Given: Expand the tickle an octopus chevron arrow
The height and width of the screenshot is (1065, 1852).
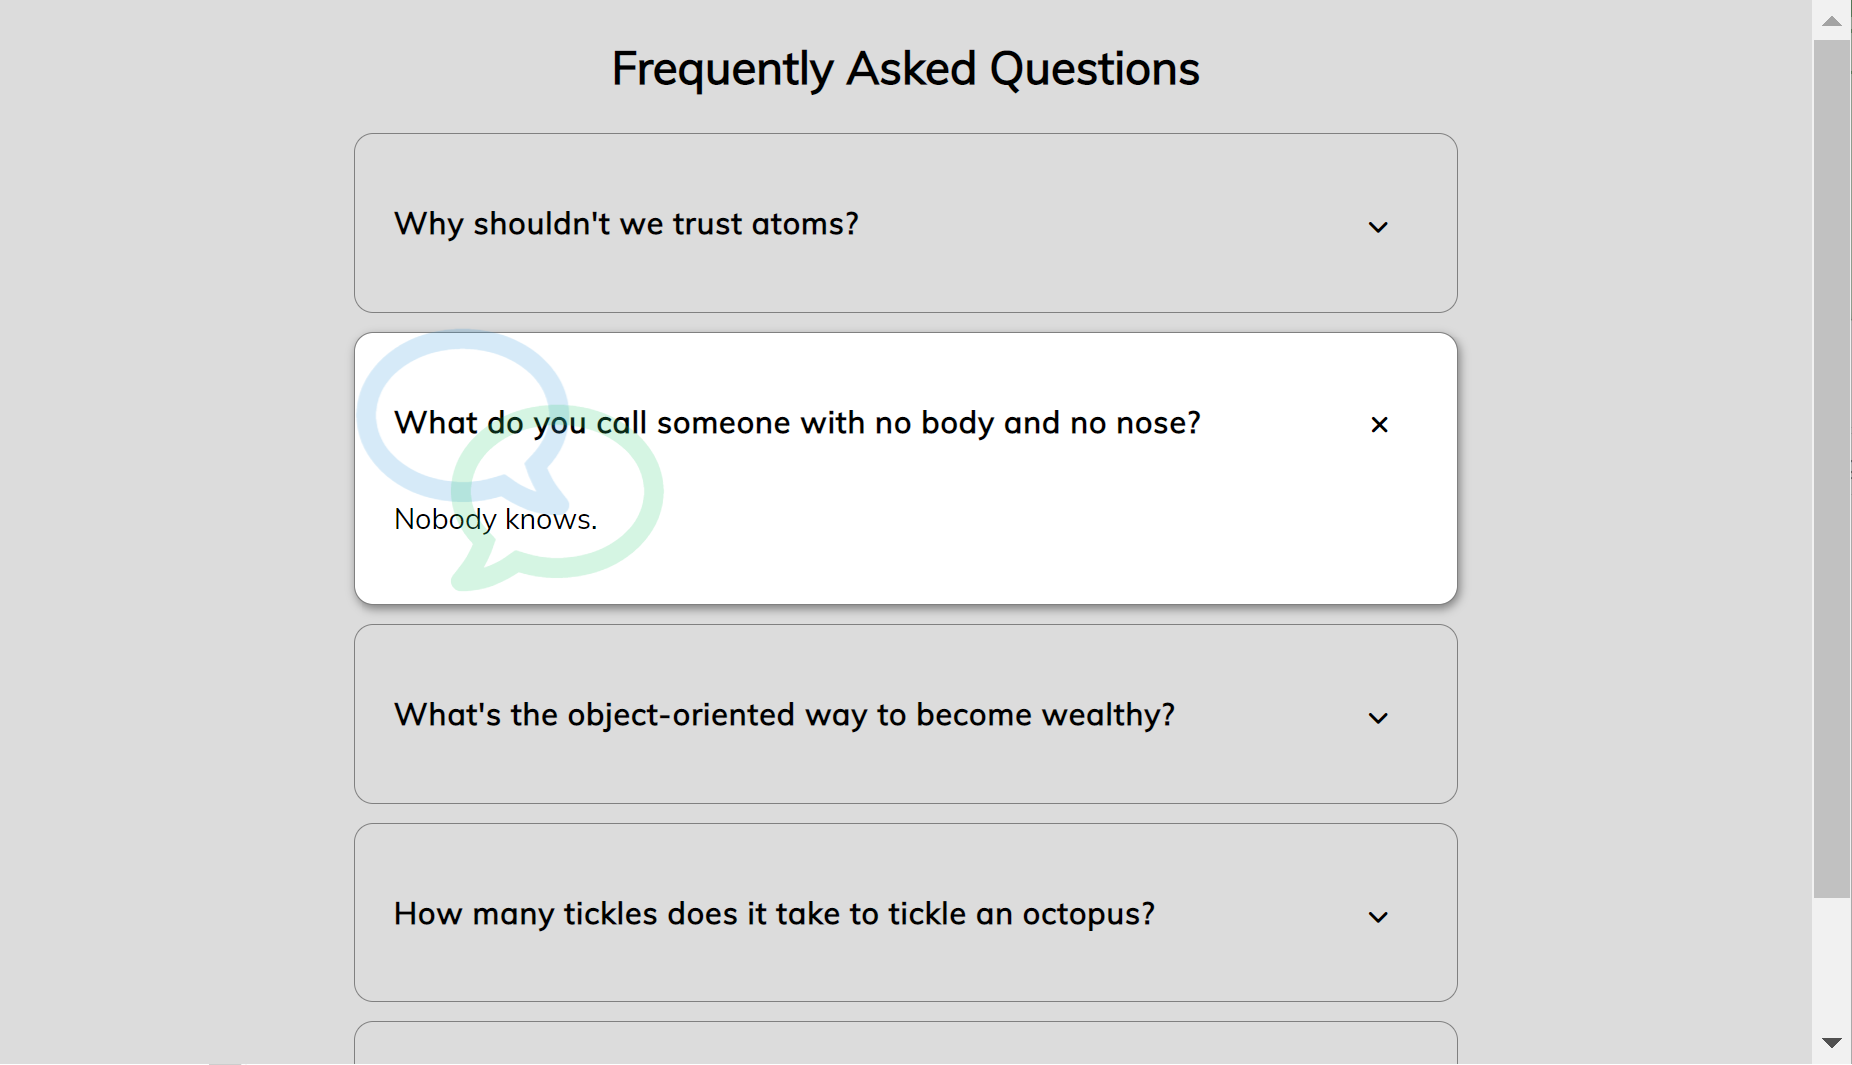Looking at the screenshot, I should 1378,917.
